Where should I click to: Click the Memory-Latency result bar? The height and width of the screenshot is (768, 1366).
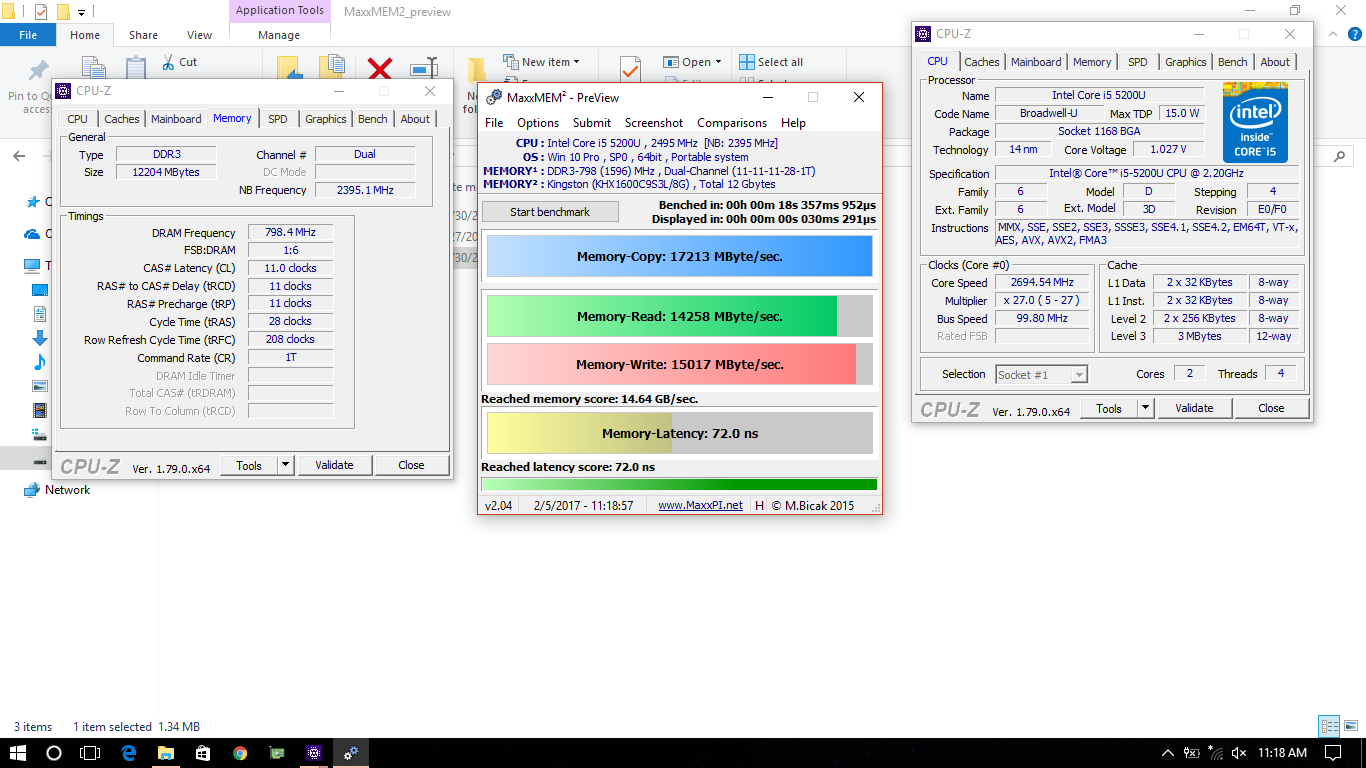680,434
